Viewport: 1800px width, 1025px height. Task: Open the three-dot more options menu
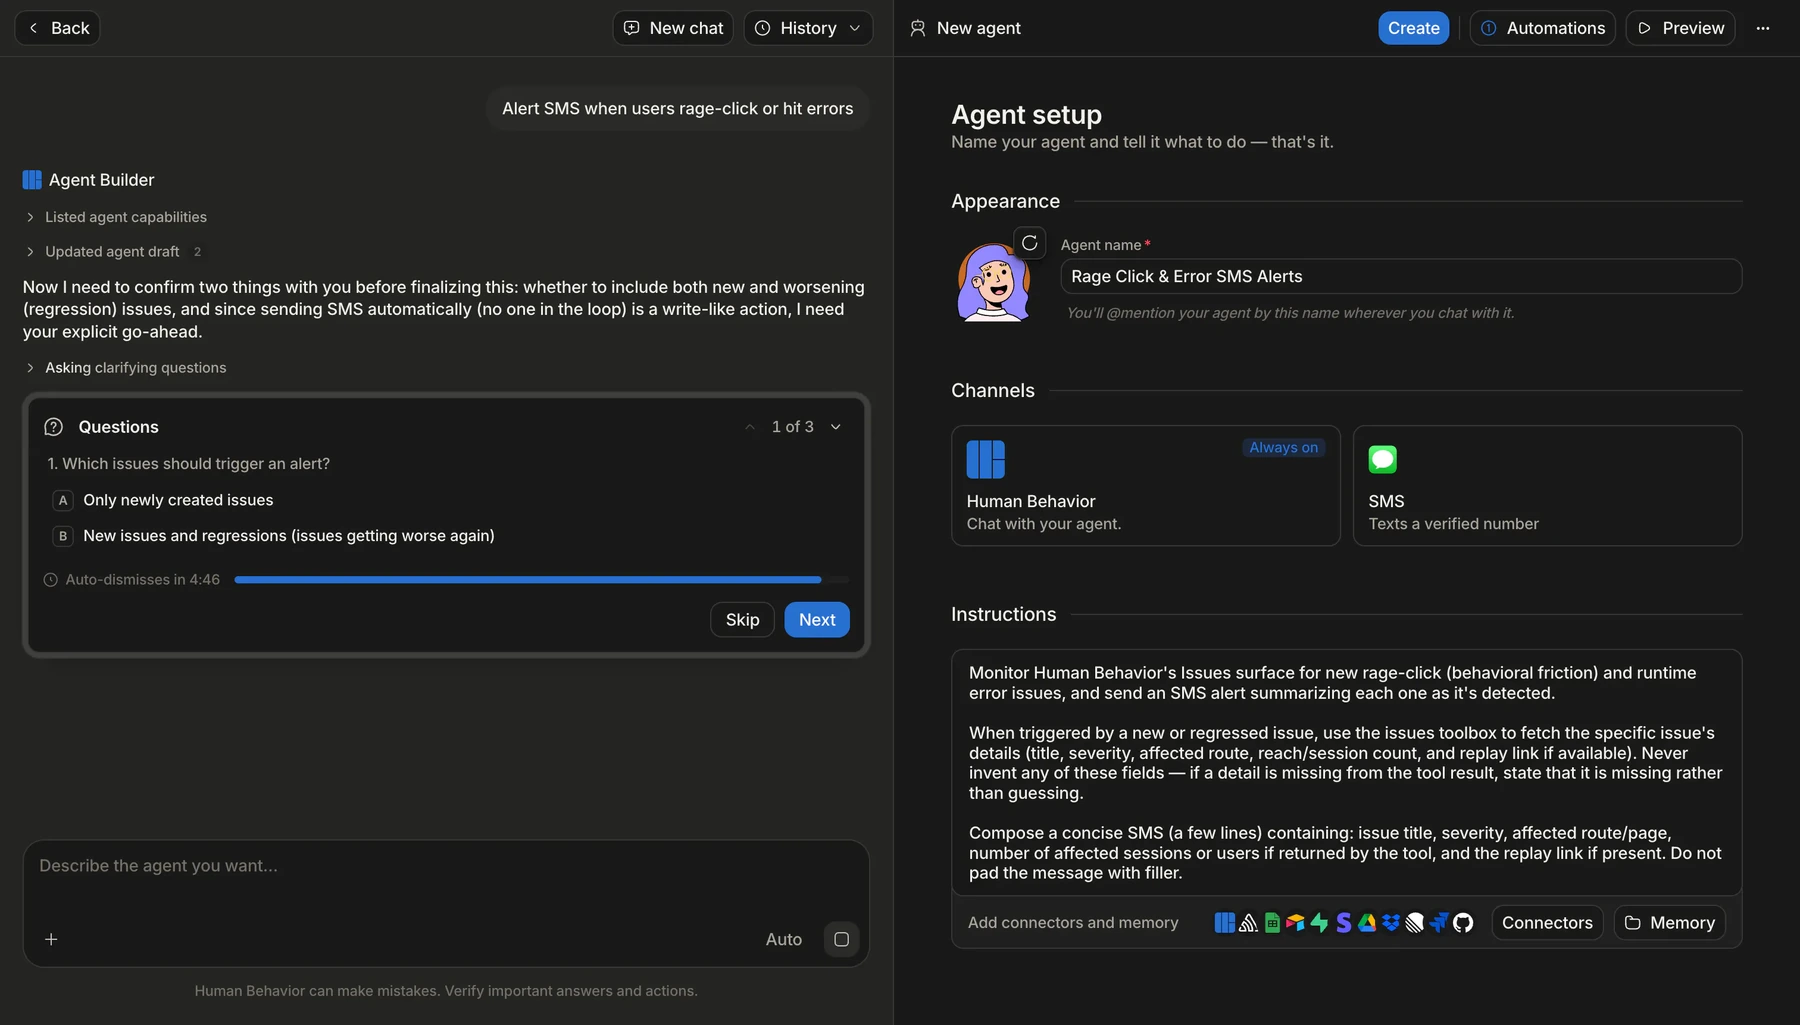(x=1763, y=28)
